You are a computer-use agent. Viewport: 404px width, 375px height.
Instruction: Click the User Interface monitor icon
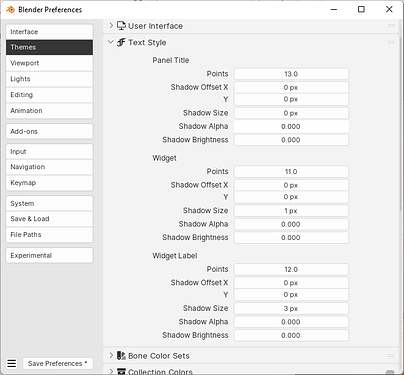coord(121,26)
